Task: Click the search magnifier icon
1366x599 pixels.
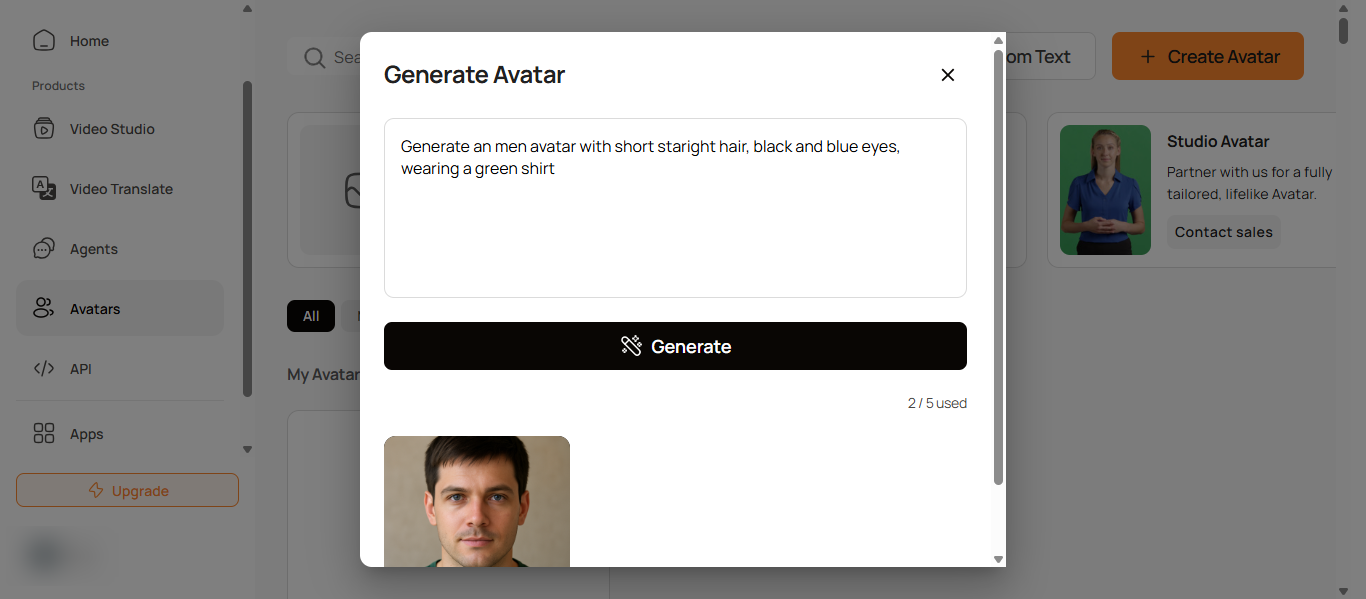Action: (314, 58)
